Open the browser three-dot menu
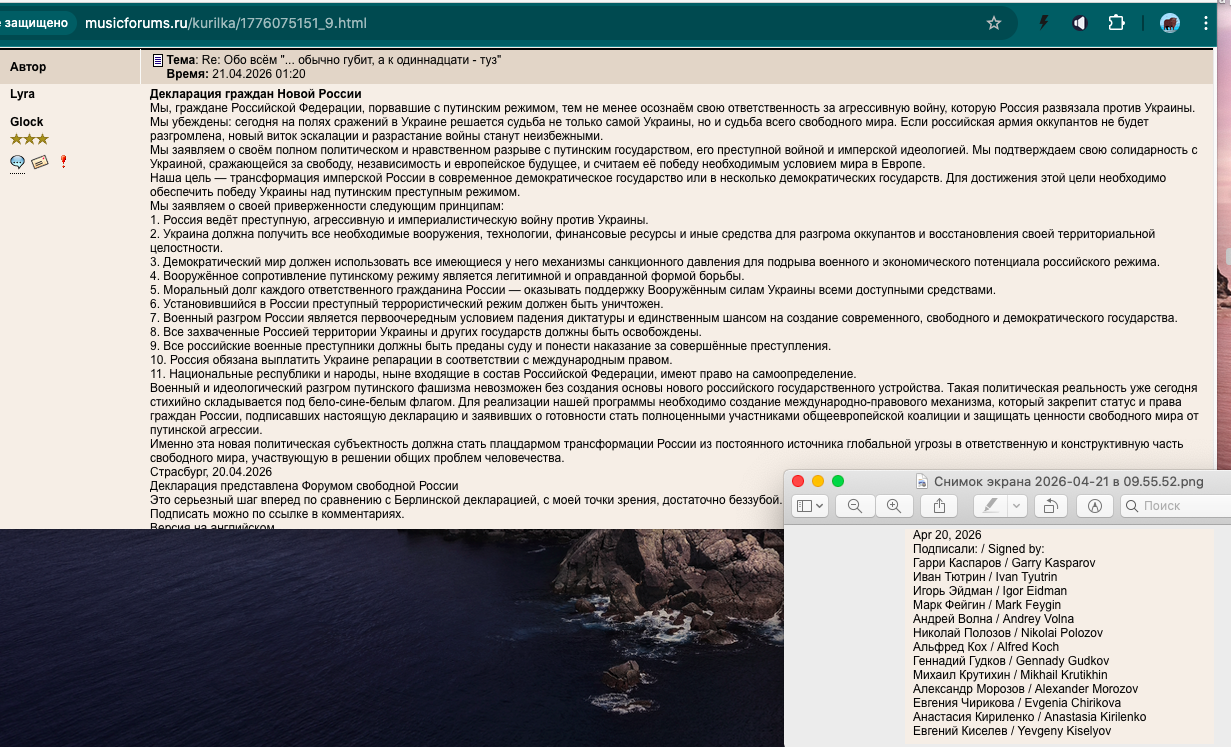Image resolution: width=1231 pixels, height=747 pixels. pos(1204,22)
